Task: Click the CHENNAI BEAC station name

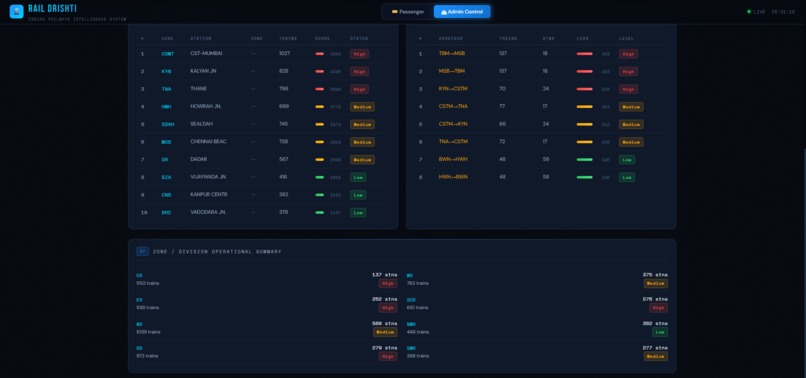Action: (x=208, y=141)
